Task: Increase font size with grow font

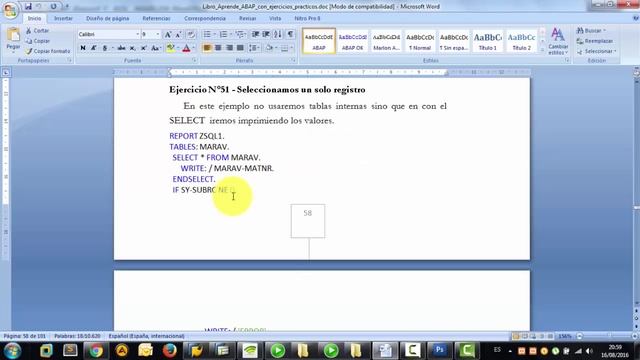Action: point(168,35)
